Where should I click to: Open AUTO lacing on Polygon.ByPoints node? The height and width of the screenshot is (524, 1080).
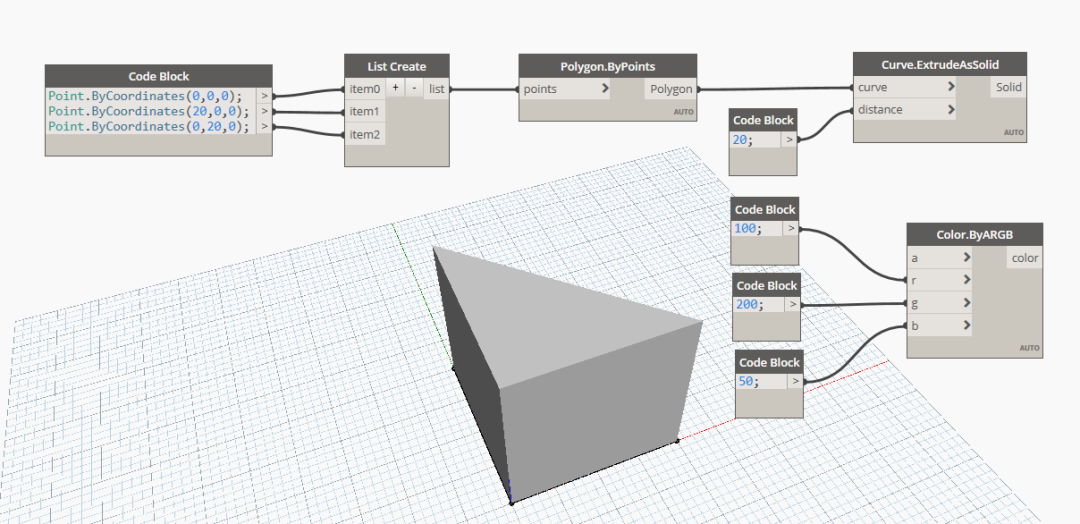coord(685,112)
